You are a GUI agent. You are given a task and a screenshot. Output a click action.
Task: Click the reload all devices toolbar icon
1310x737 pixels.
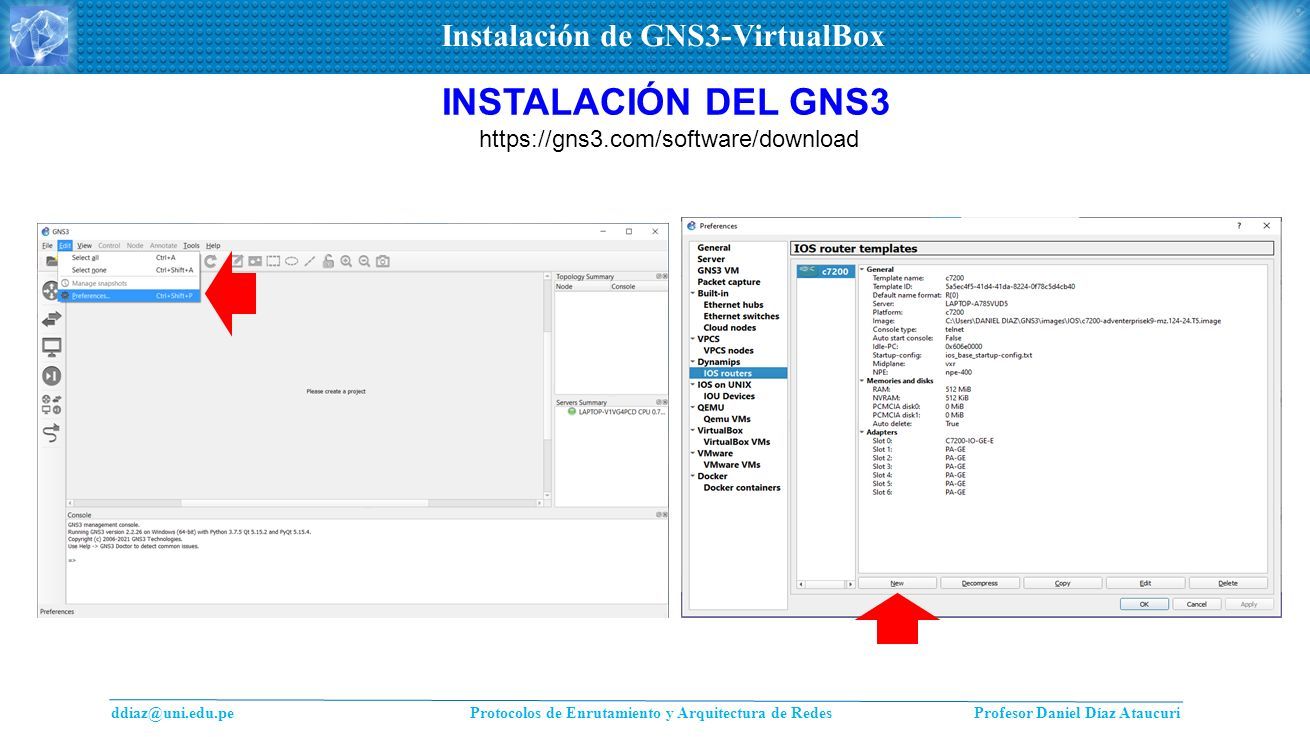[211, 261]
